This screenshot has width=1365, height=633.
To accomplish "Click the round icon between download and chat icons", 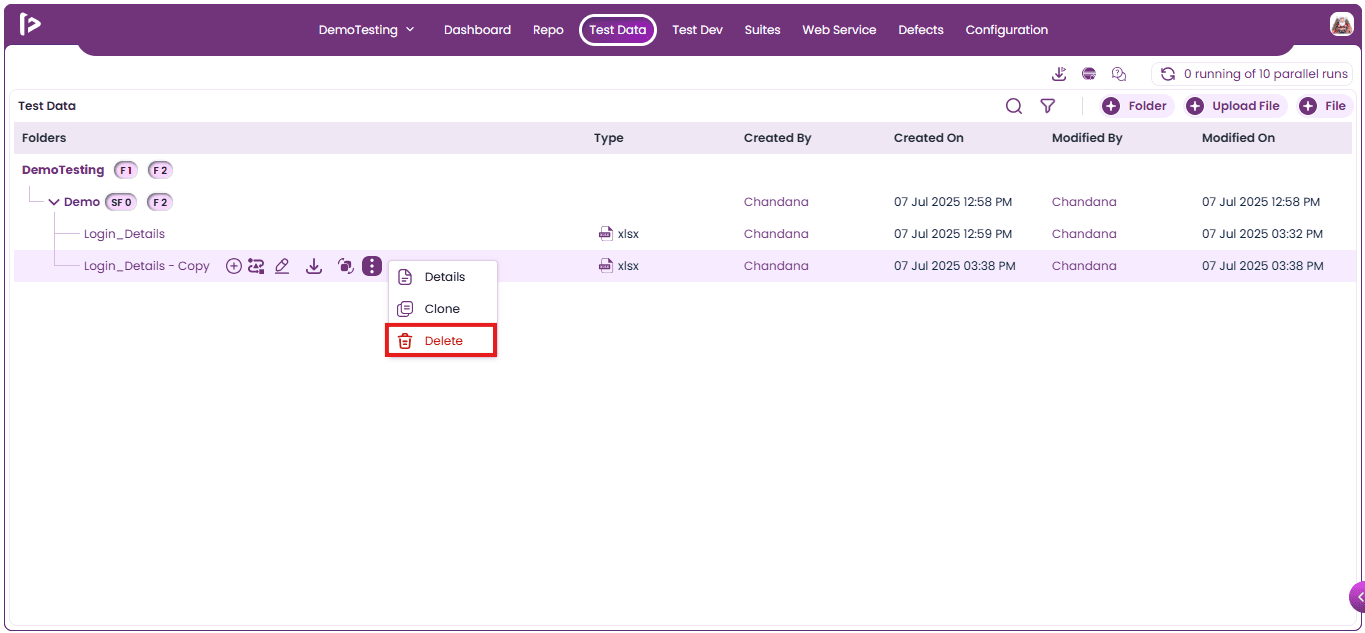I will pyautogui.click(x=1089, y=74).
